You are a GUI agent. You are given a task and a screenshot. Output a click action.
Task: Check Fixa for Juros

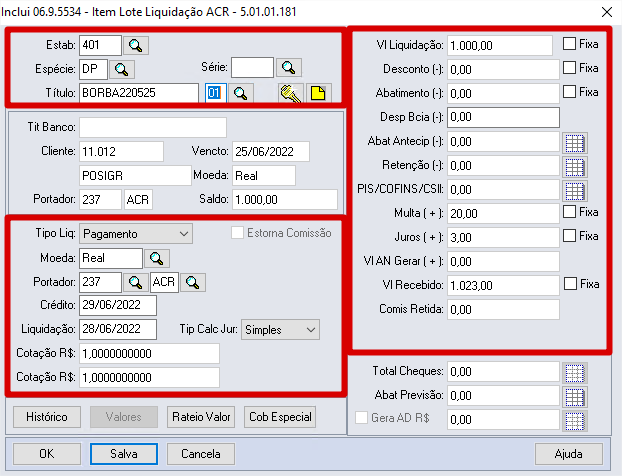(569, 236)
